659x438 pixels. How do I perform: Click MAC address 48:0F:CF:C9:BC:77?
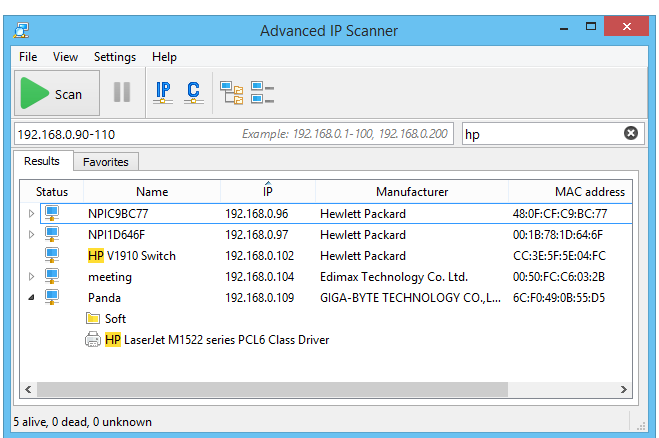560,214
